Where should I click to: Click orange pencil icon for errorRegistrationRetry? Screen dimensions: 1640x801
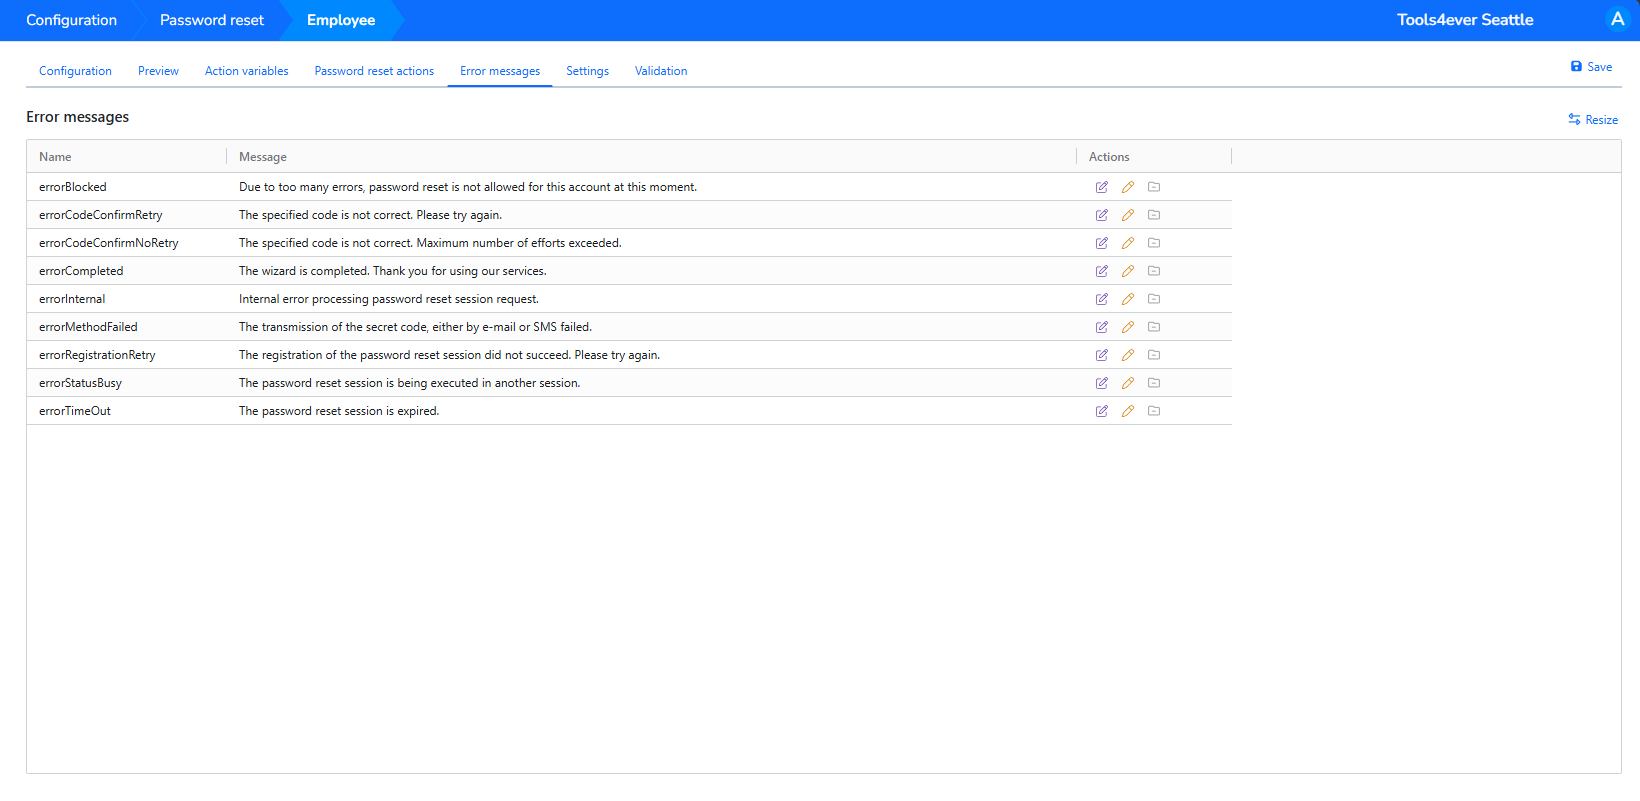click(1127, 355)
